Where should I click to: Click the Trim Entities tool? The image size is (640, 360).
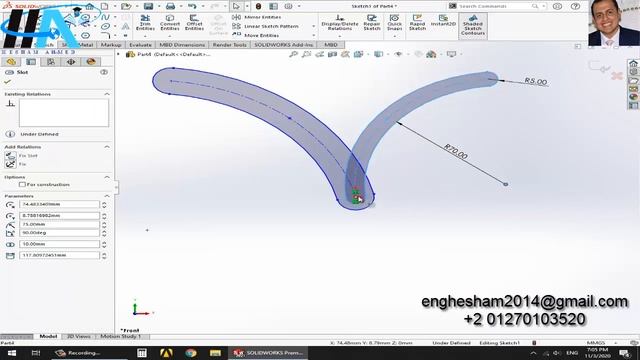(145, 23)
